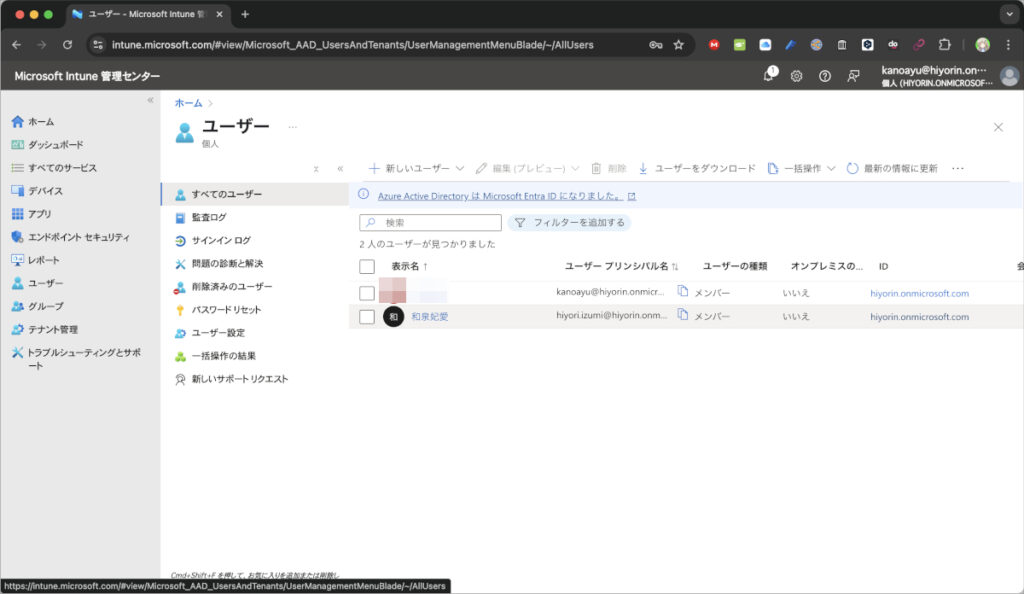
Task: Open hiyorin.onmicrosoft.com link in 和泉妃愛 row
Action: (920, 317)
